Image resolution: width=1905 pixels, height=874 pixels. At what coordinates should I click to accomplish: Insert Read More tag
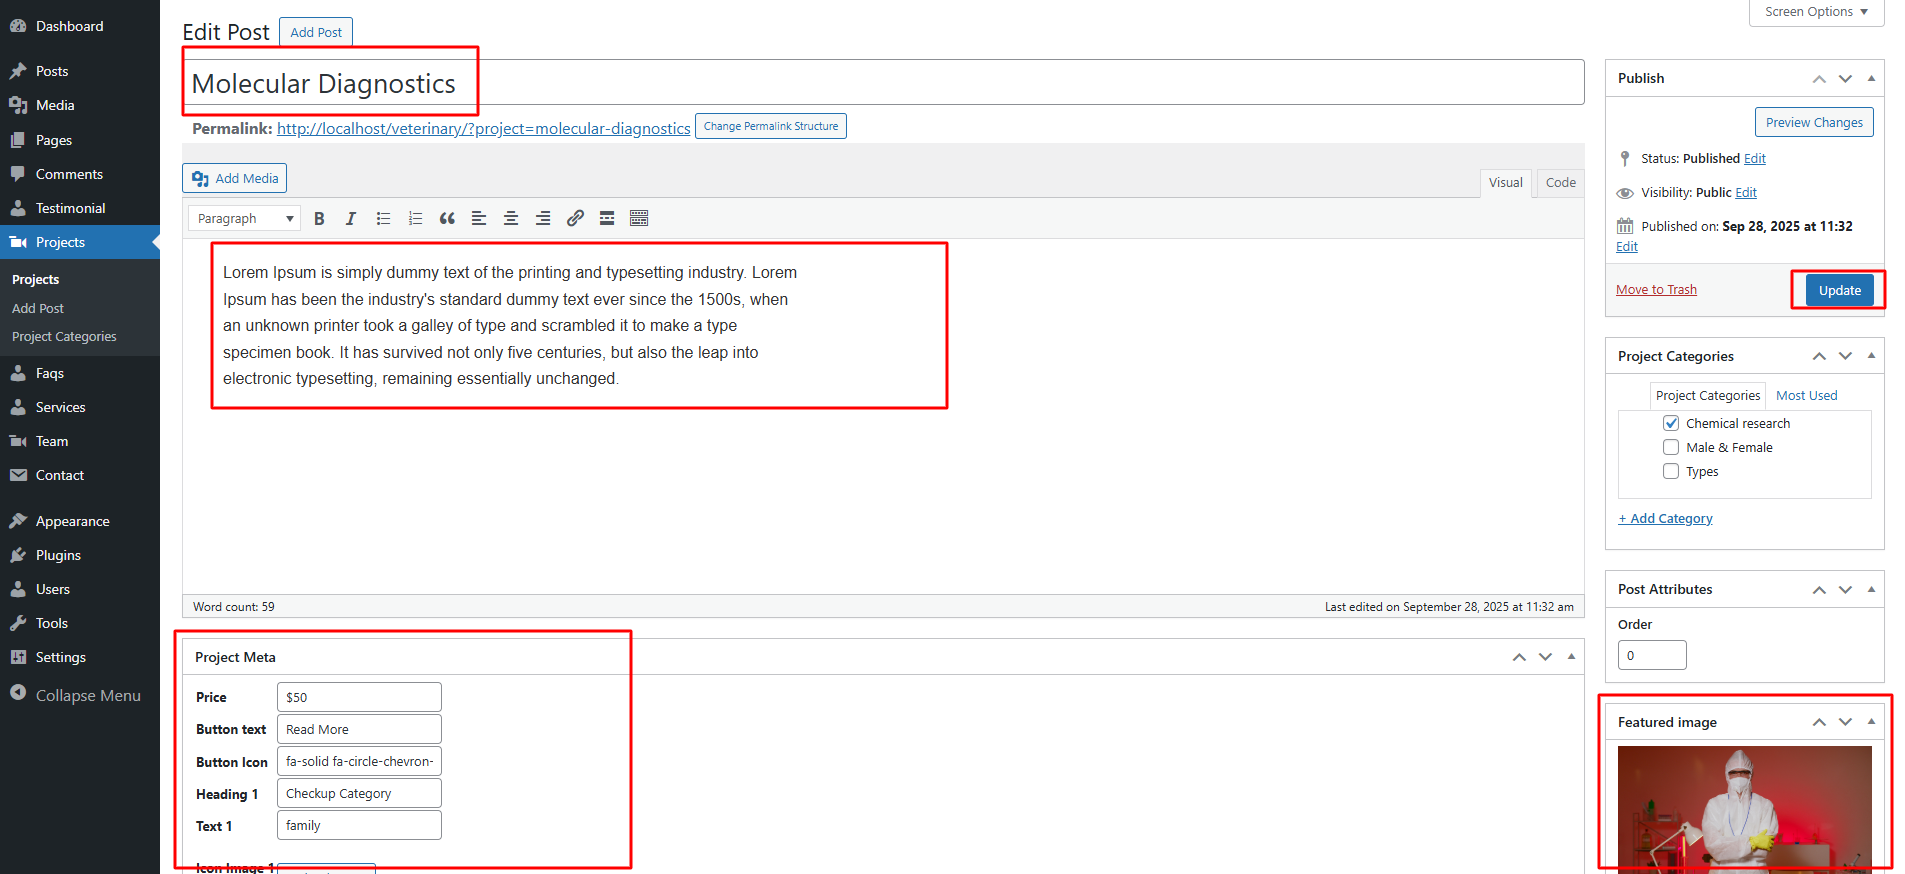point(607,219)
